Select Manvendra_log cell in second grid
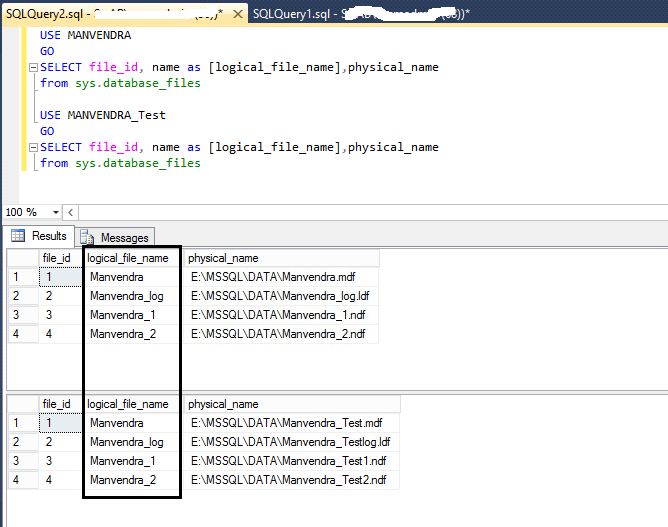Image resolution: width=668 pixels, height=527 pixels. coord(131,442)
